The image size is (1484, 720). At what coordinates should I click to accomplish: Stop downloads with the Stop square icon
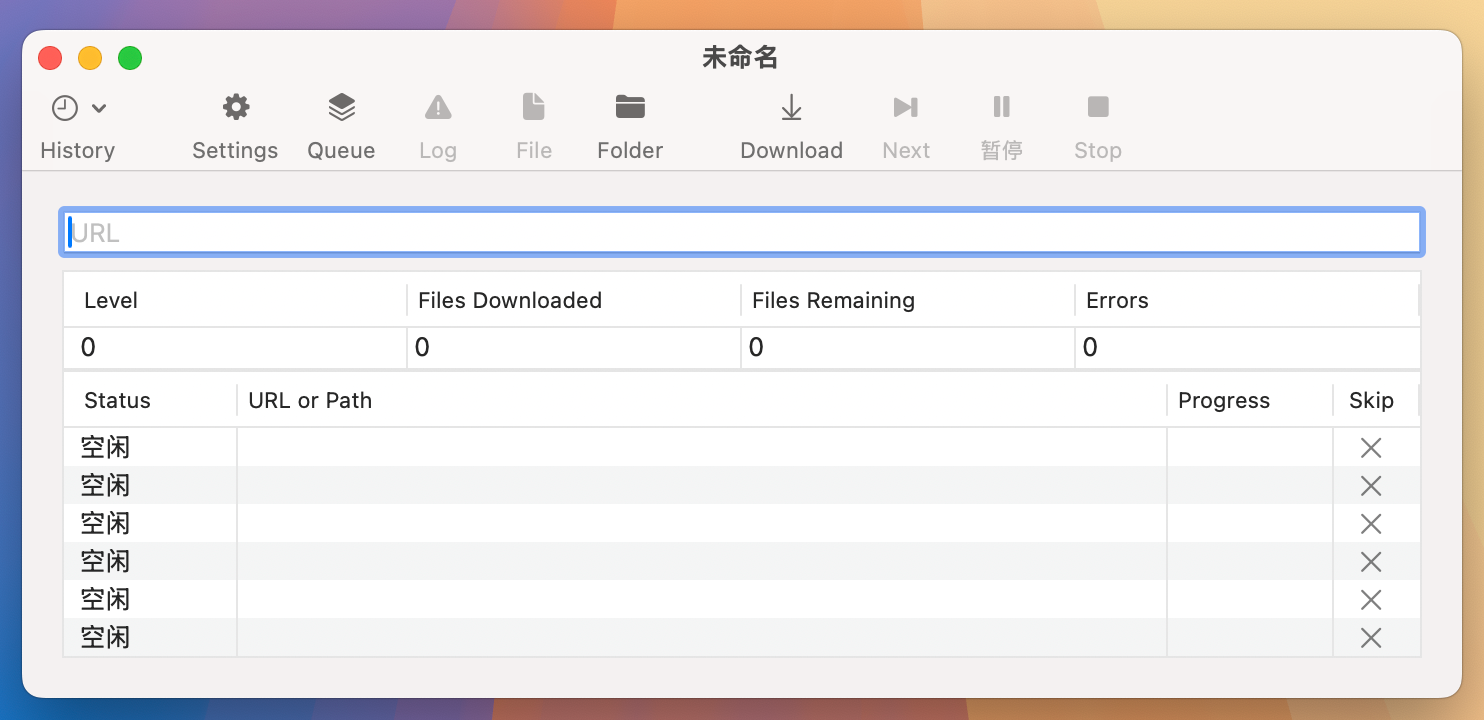[x=1097, y=106]
